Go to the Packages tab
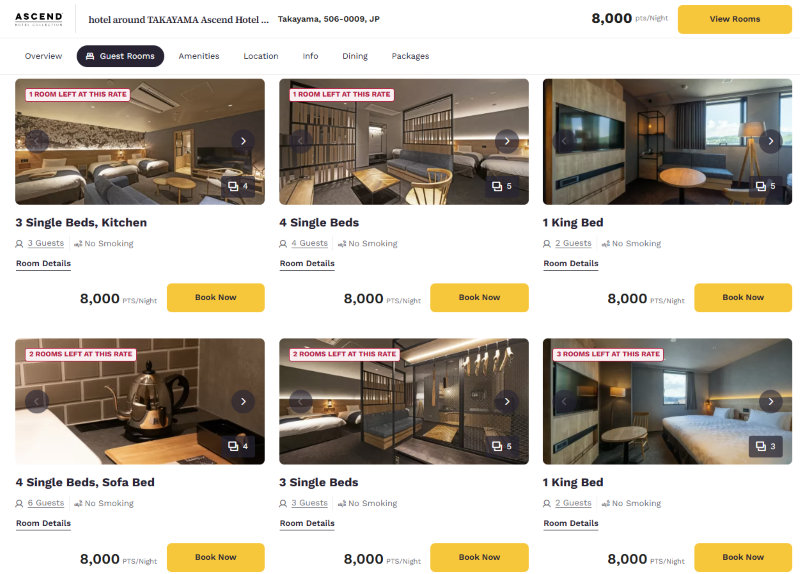Viewport: 800px width, 574px height. tap(410, 56)
